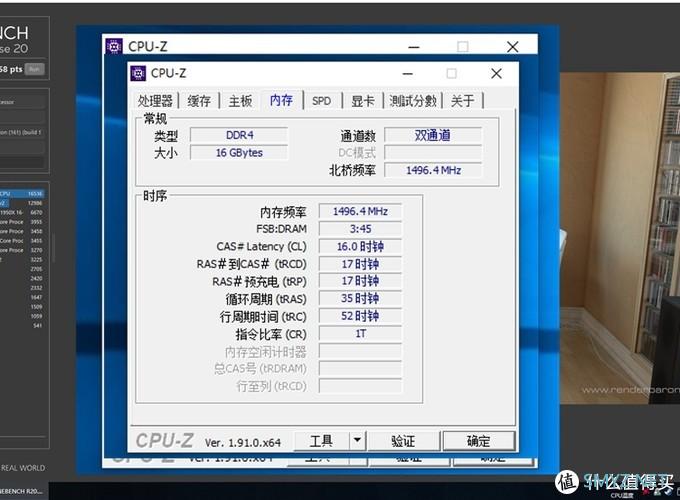This screenshot has height=500, width=680.
Task: Click the tRCD 17 时钟 value
Action: (360, 264)
